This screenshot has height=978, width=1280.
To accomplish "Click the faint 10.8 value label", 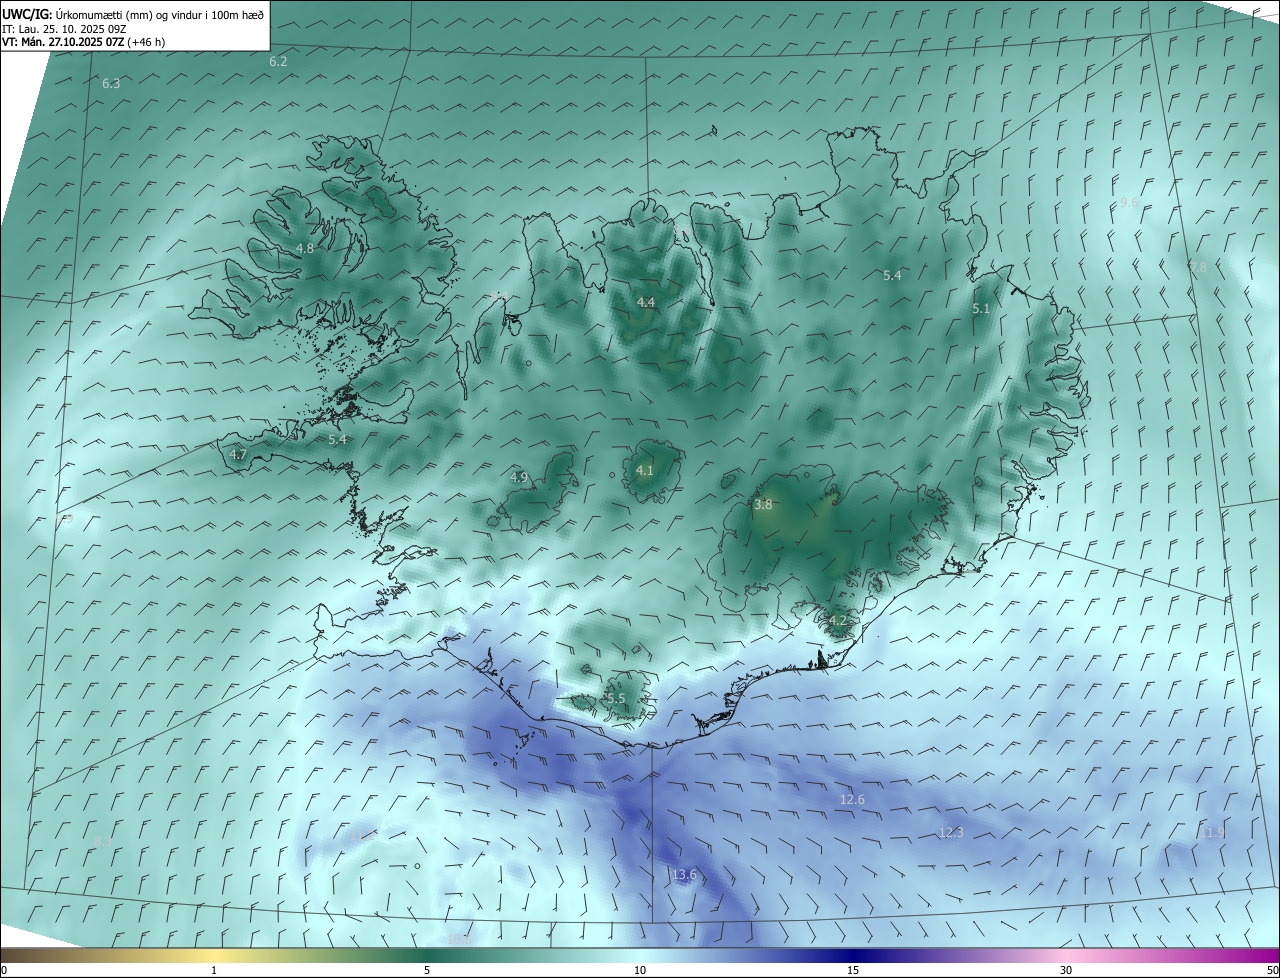I will coord(459,939).
